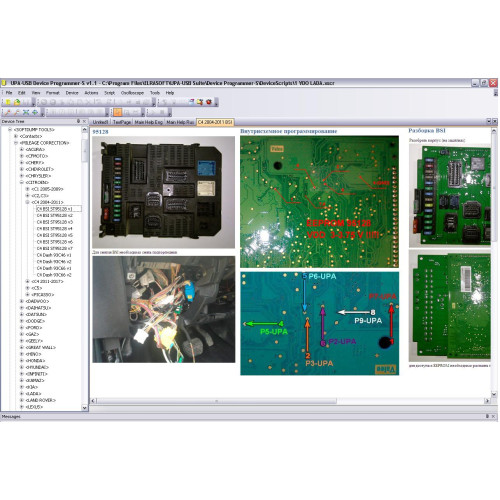500x500 pixels.
Task: Collapse the MILEAGE CORRECTION tree node
Action: pyautogui.click(x=16, y=143)
